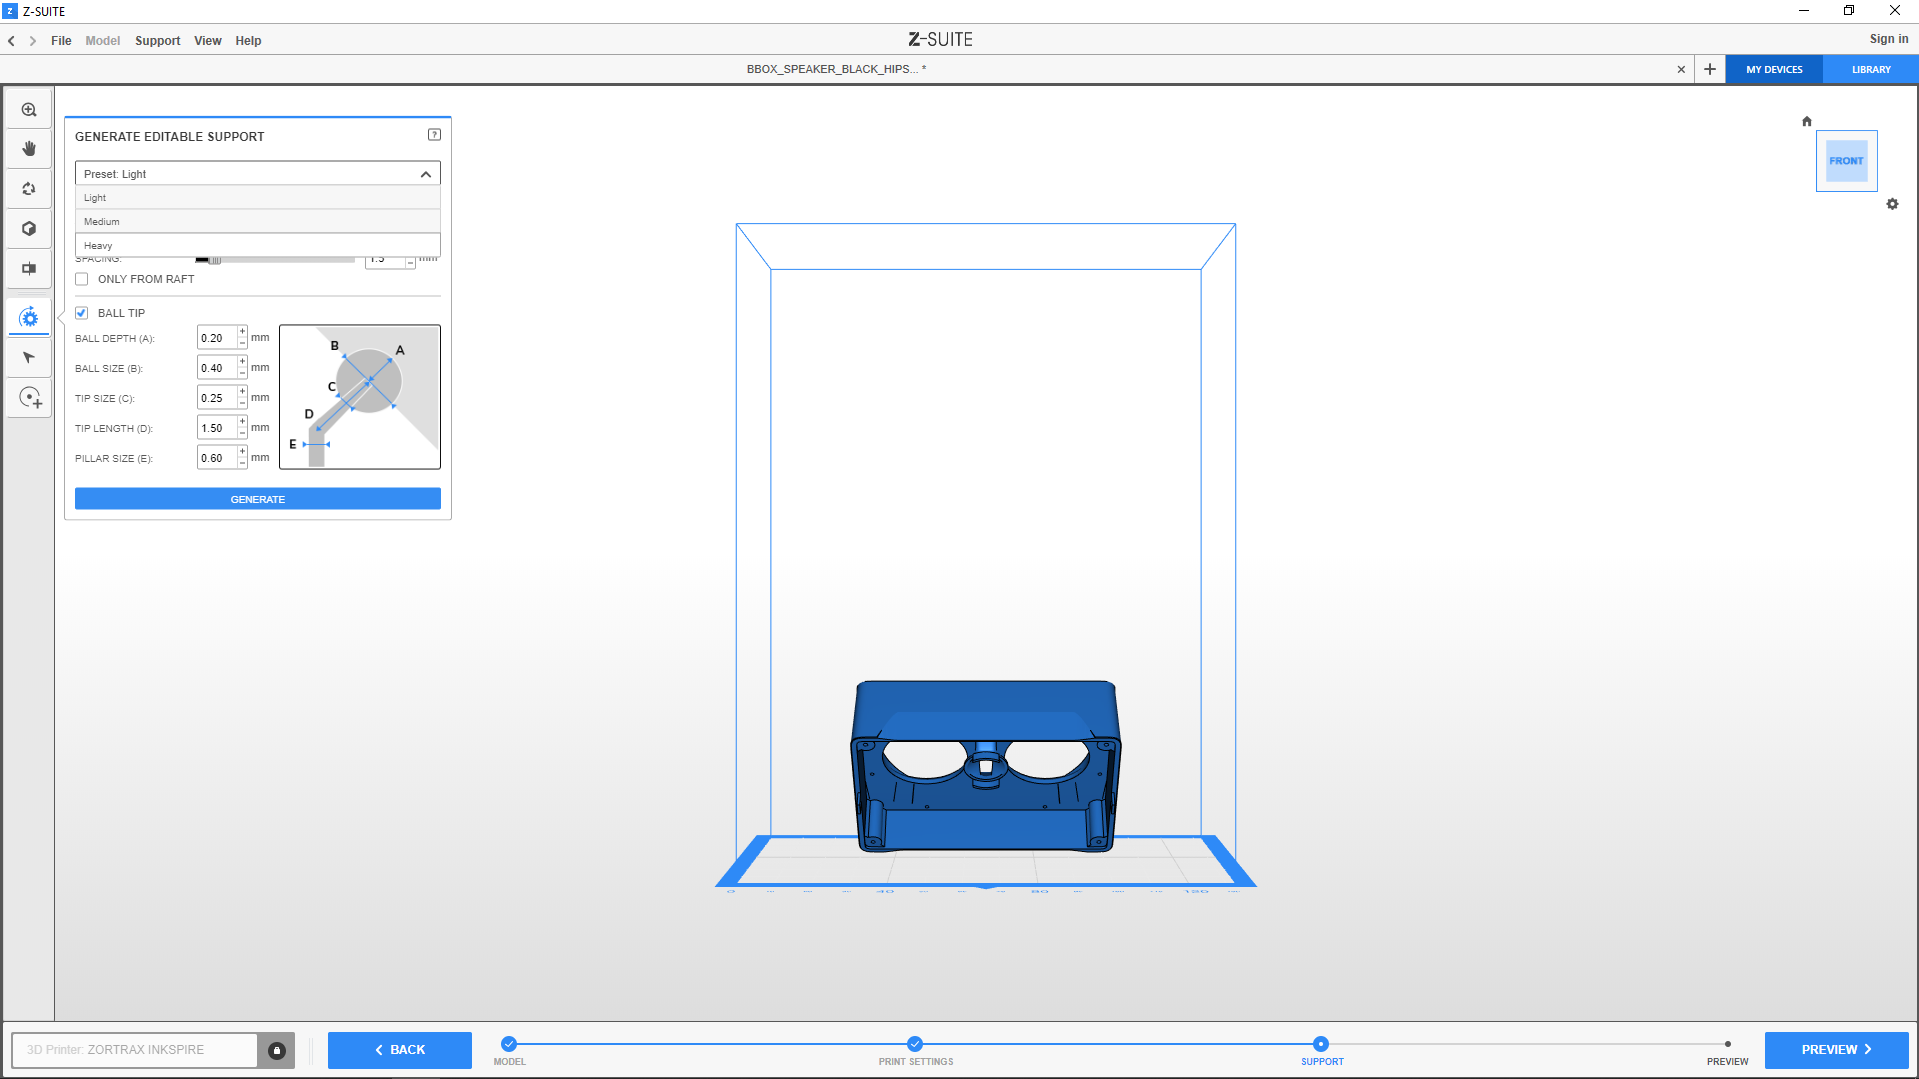The width and height of the screenshot is (1919, 1079).
Task: Switch to the Library tab
Action: tap(1870, 70)
